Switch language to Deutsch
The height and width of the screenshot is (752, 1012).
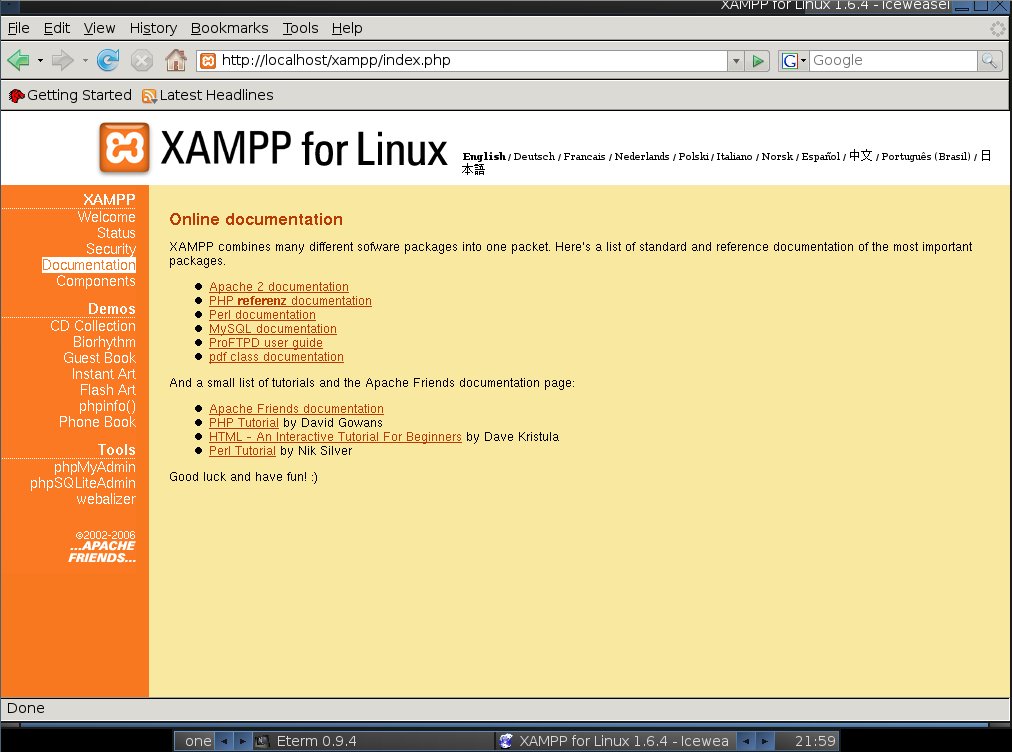534,156
